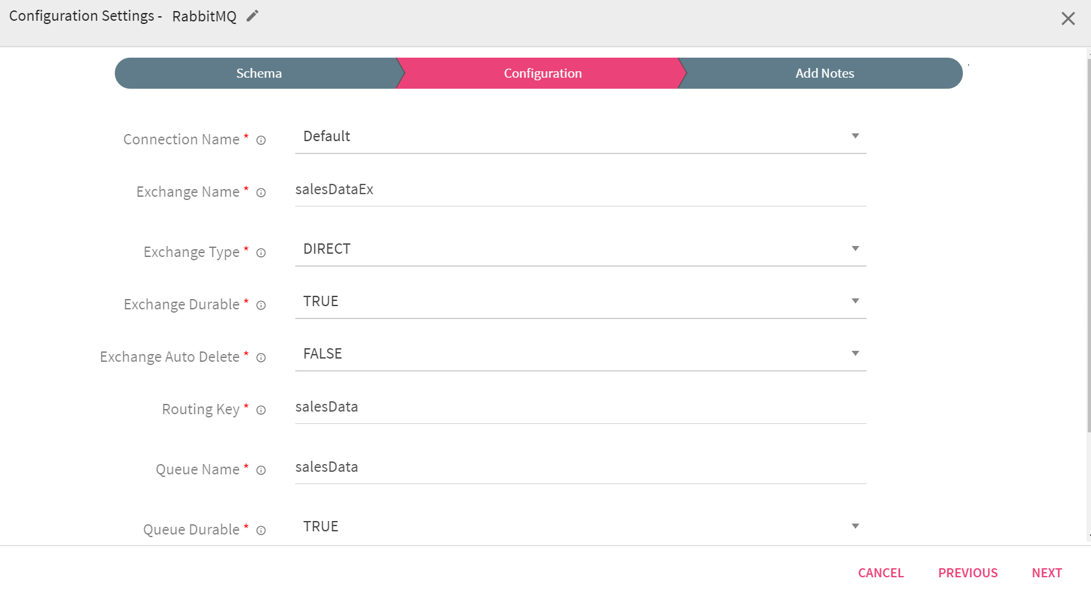The width and height of the screenshot is (1091, 594).
Task: Expand the Exchange Type dropdown
Action: 580,249
